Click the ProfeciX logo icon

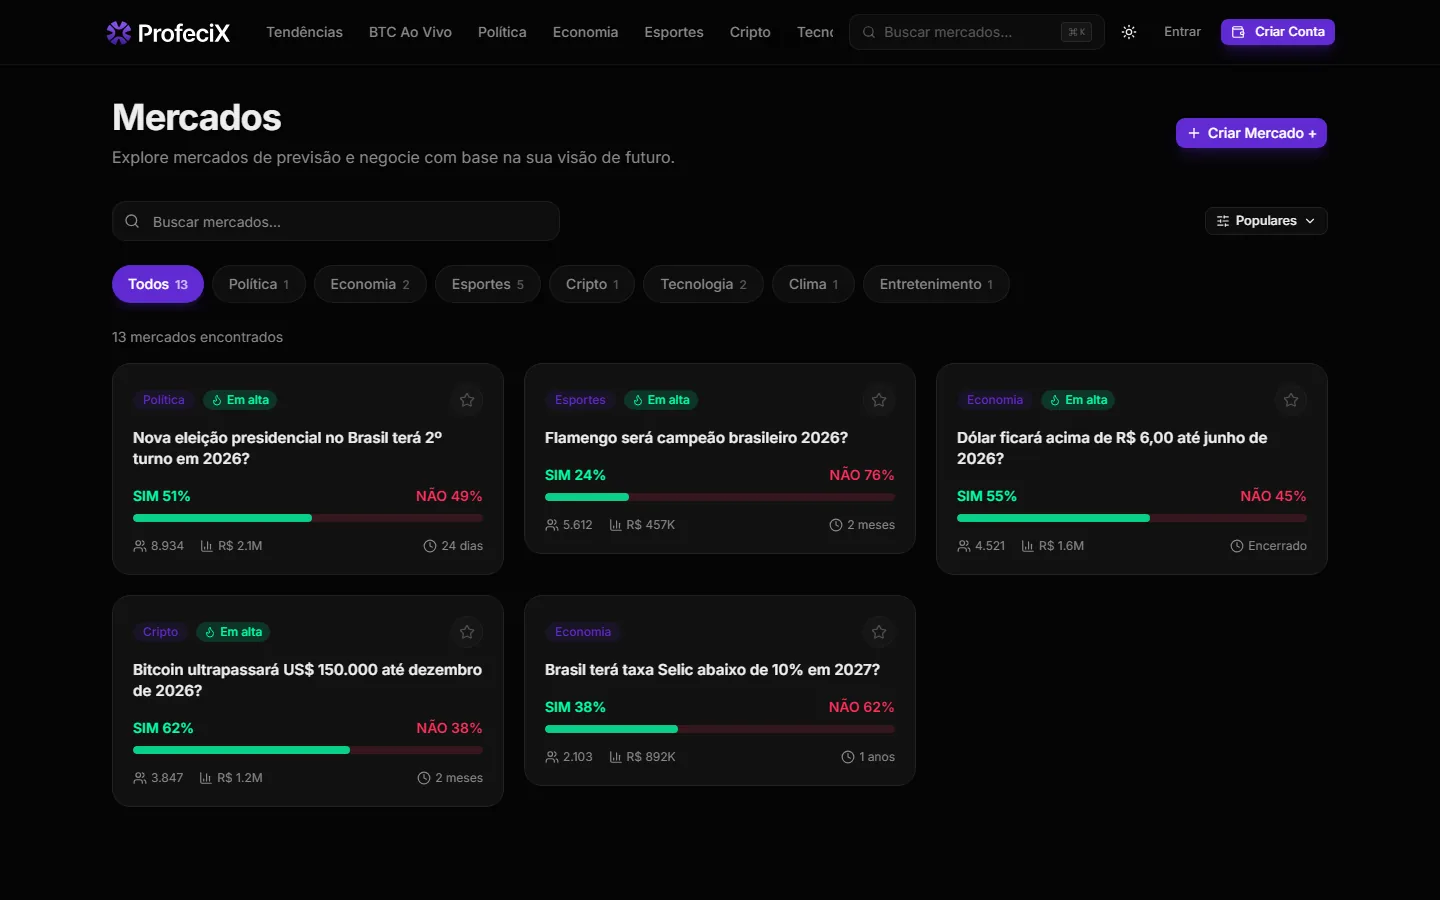point(119,33)
